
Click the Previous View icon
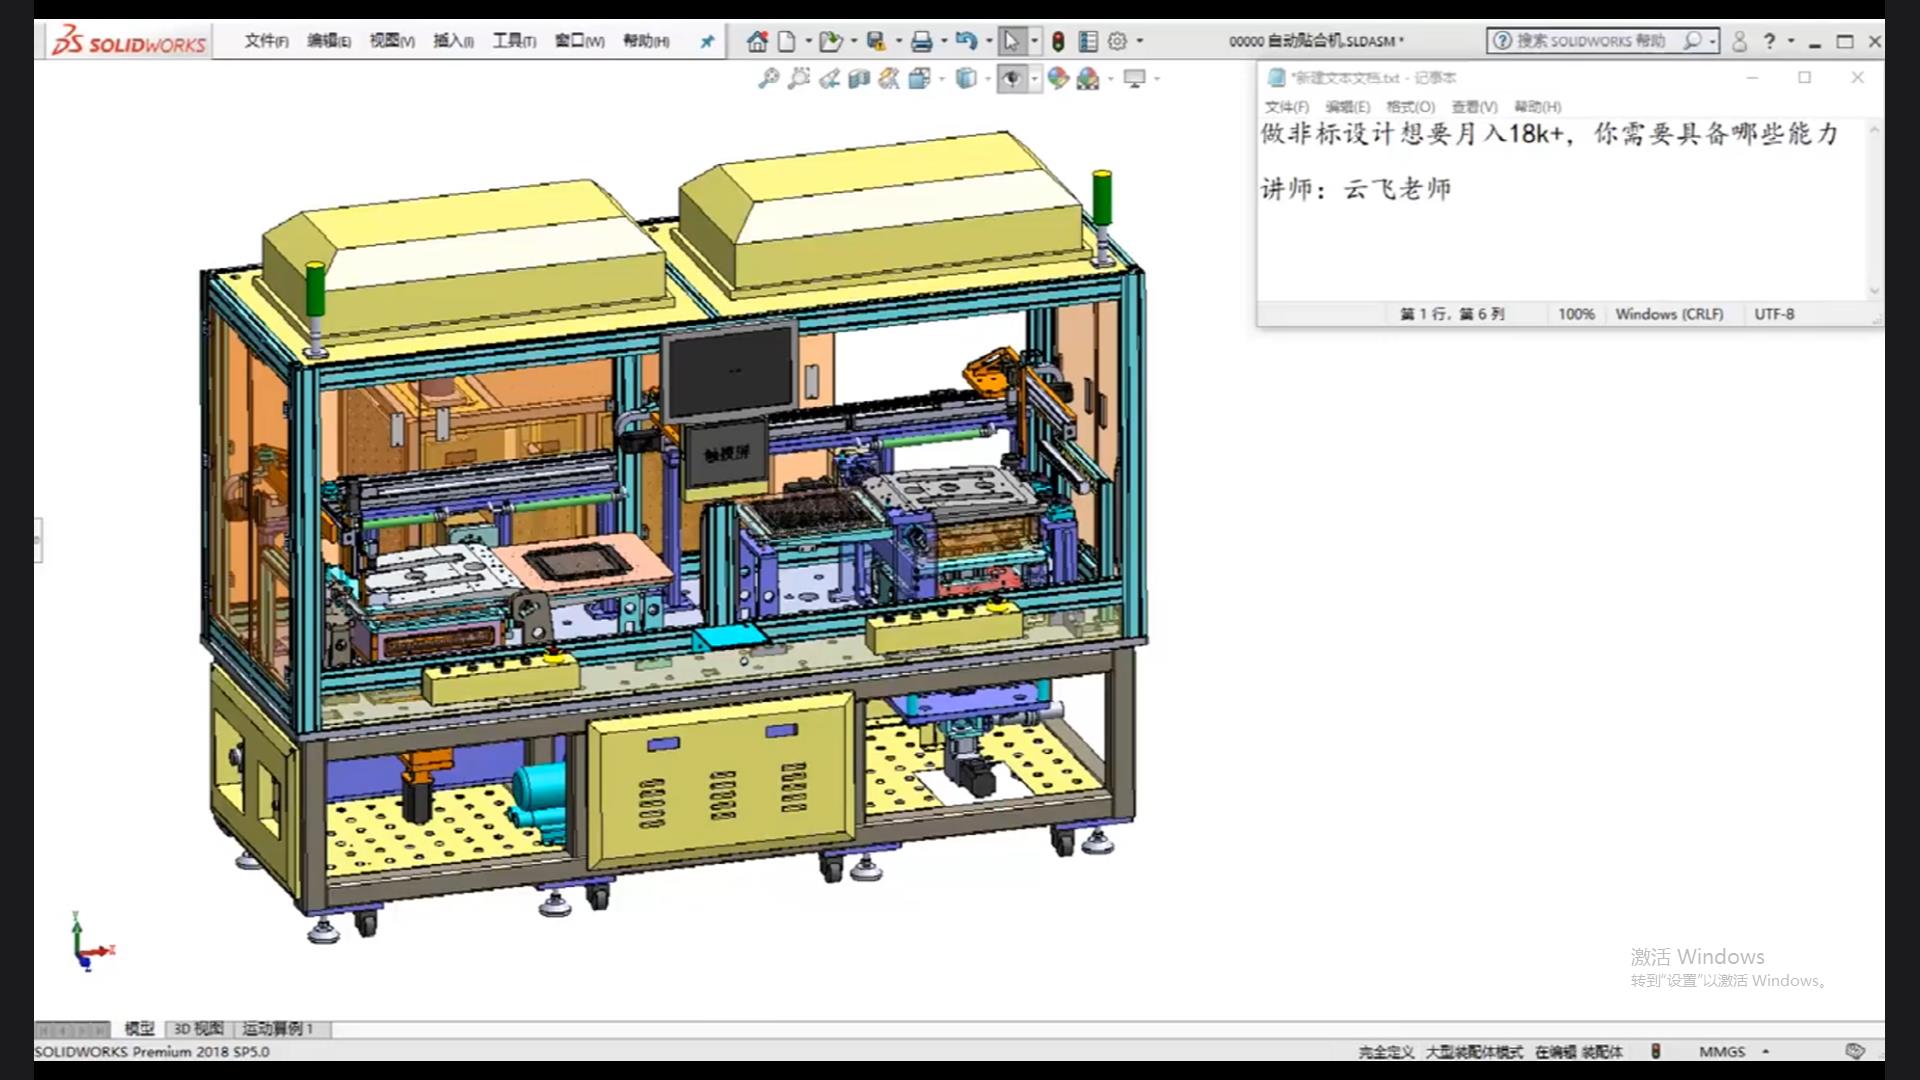(829, 78)
